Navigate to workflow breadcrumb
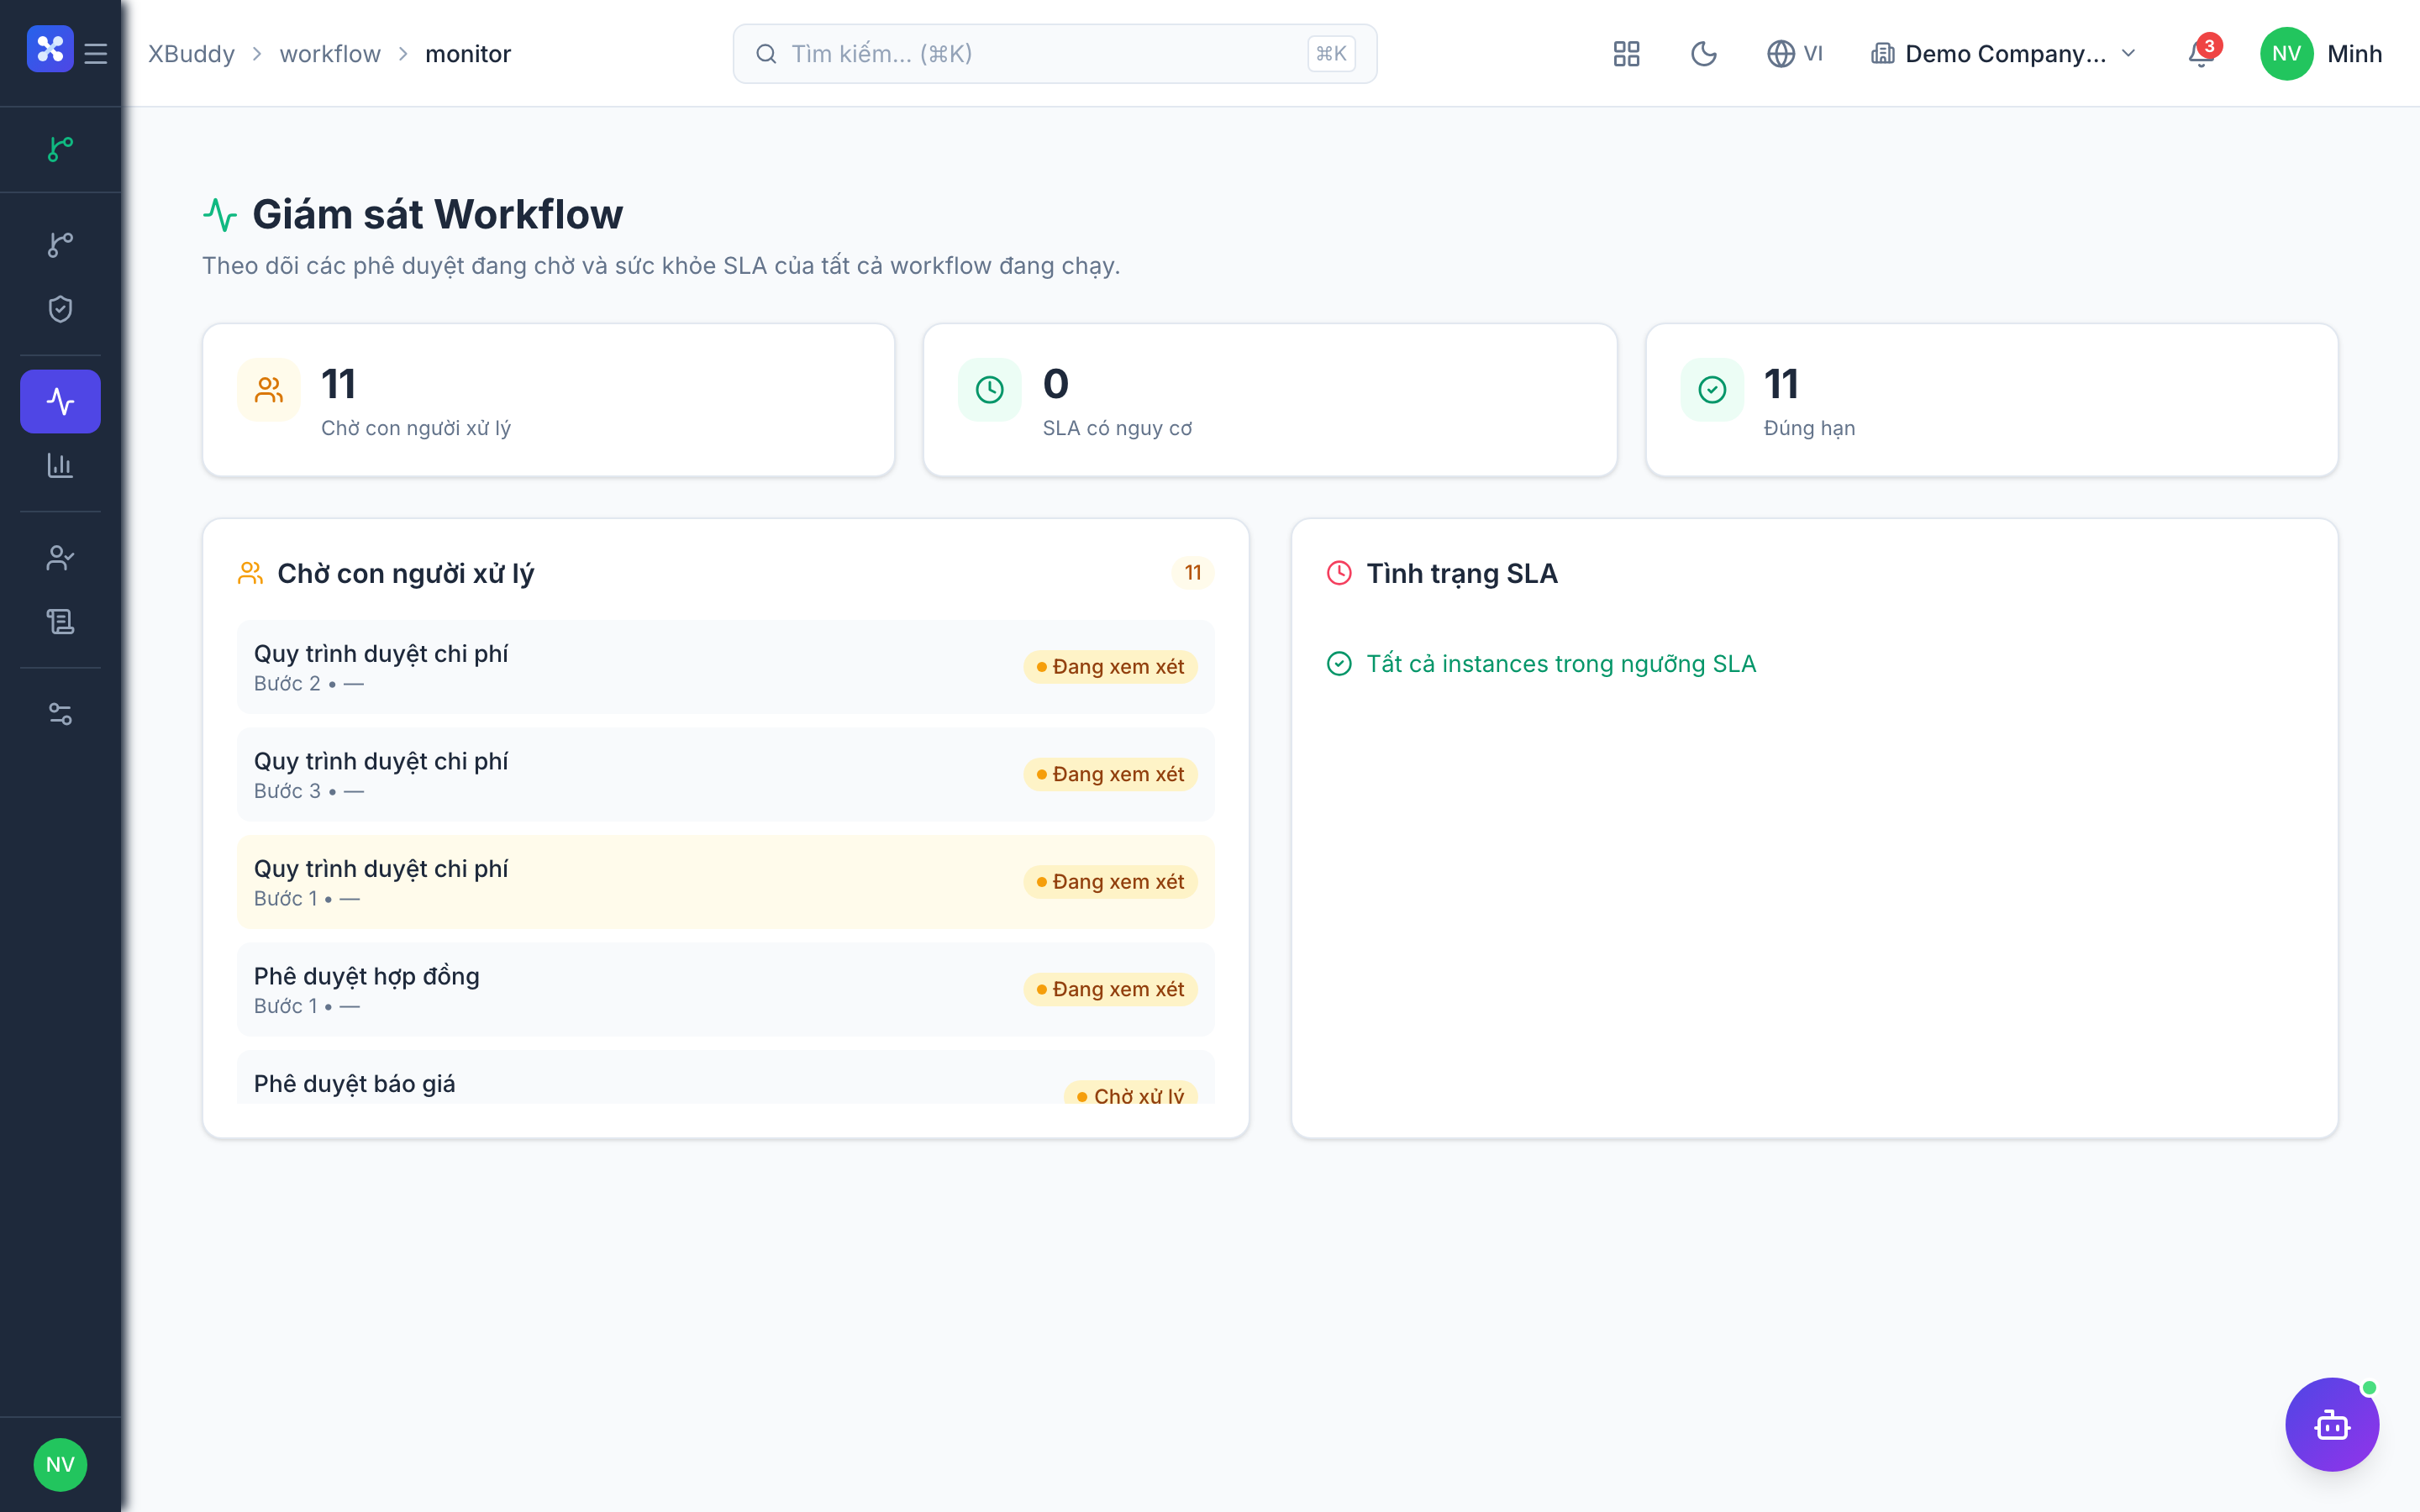This screenshot has height=1512, width=2420. tap(330, 54)
